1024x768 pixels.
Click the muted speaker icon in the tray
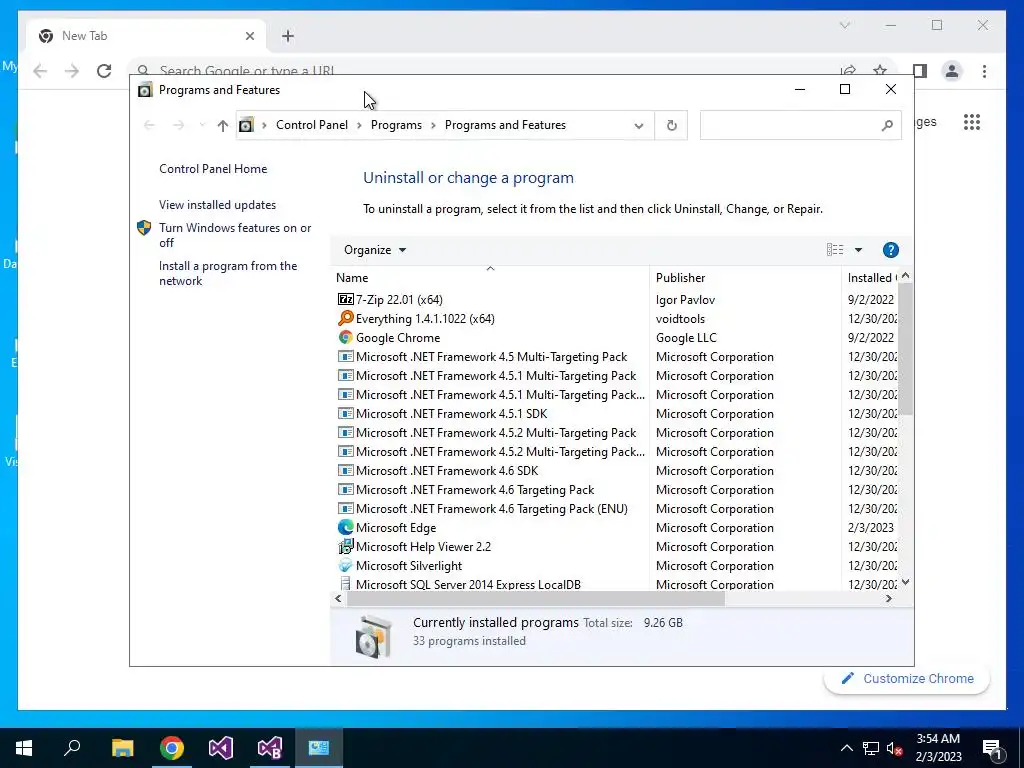click(894, 748)
